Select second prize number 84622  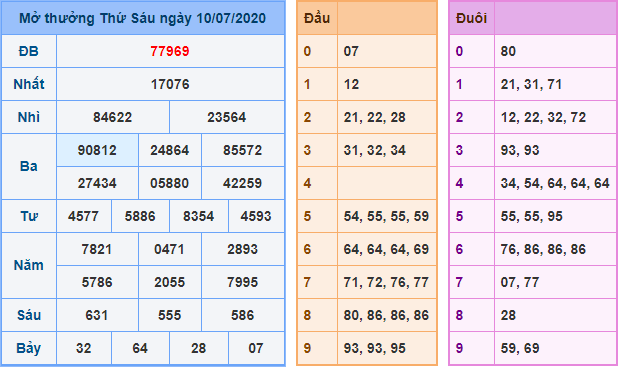tap(113, 118)
